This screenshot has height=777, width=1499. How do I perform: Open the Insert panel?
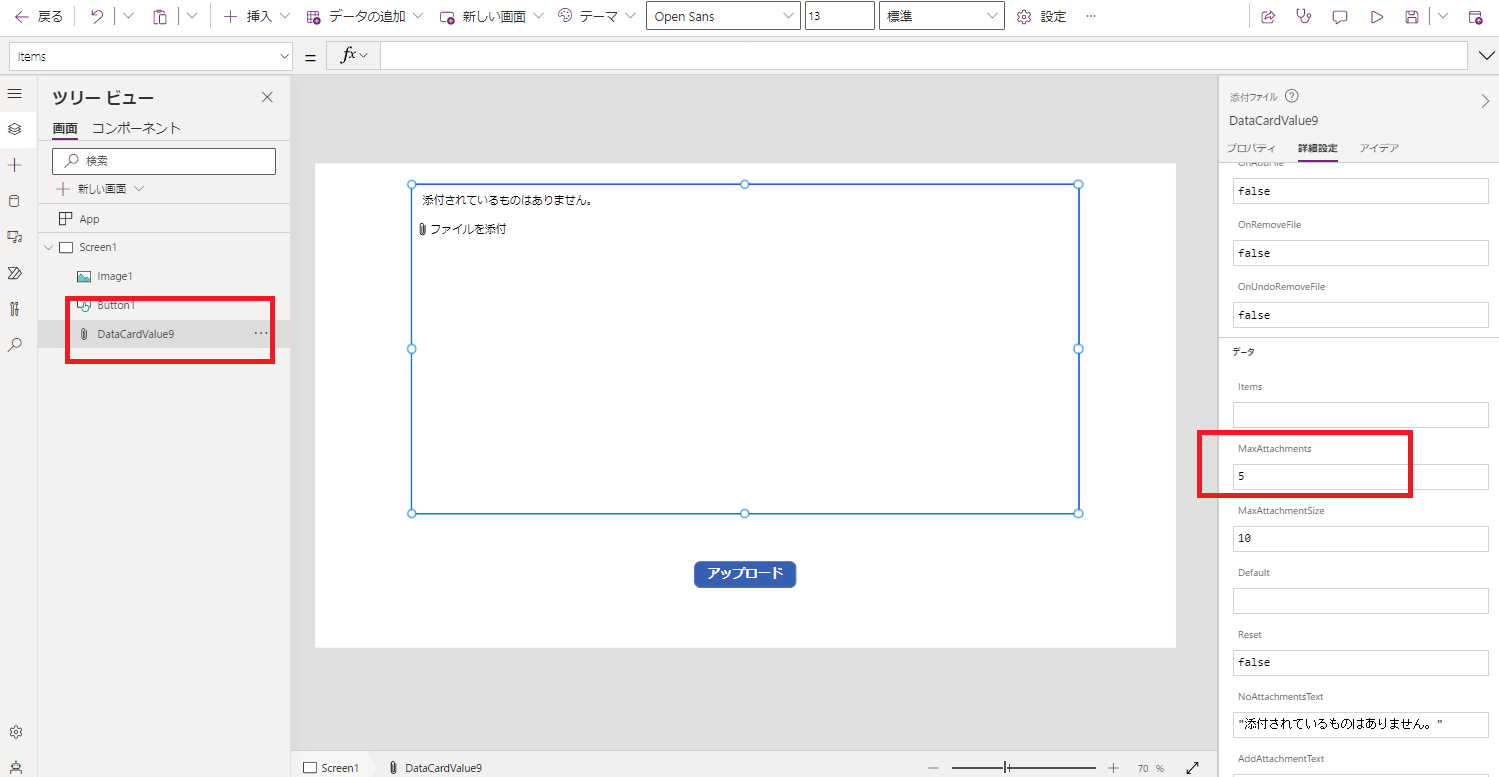click(x=14, y=164)
